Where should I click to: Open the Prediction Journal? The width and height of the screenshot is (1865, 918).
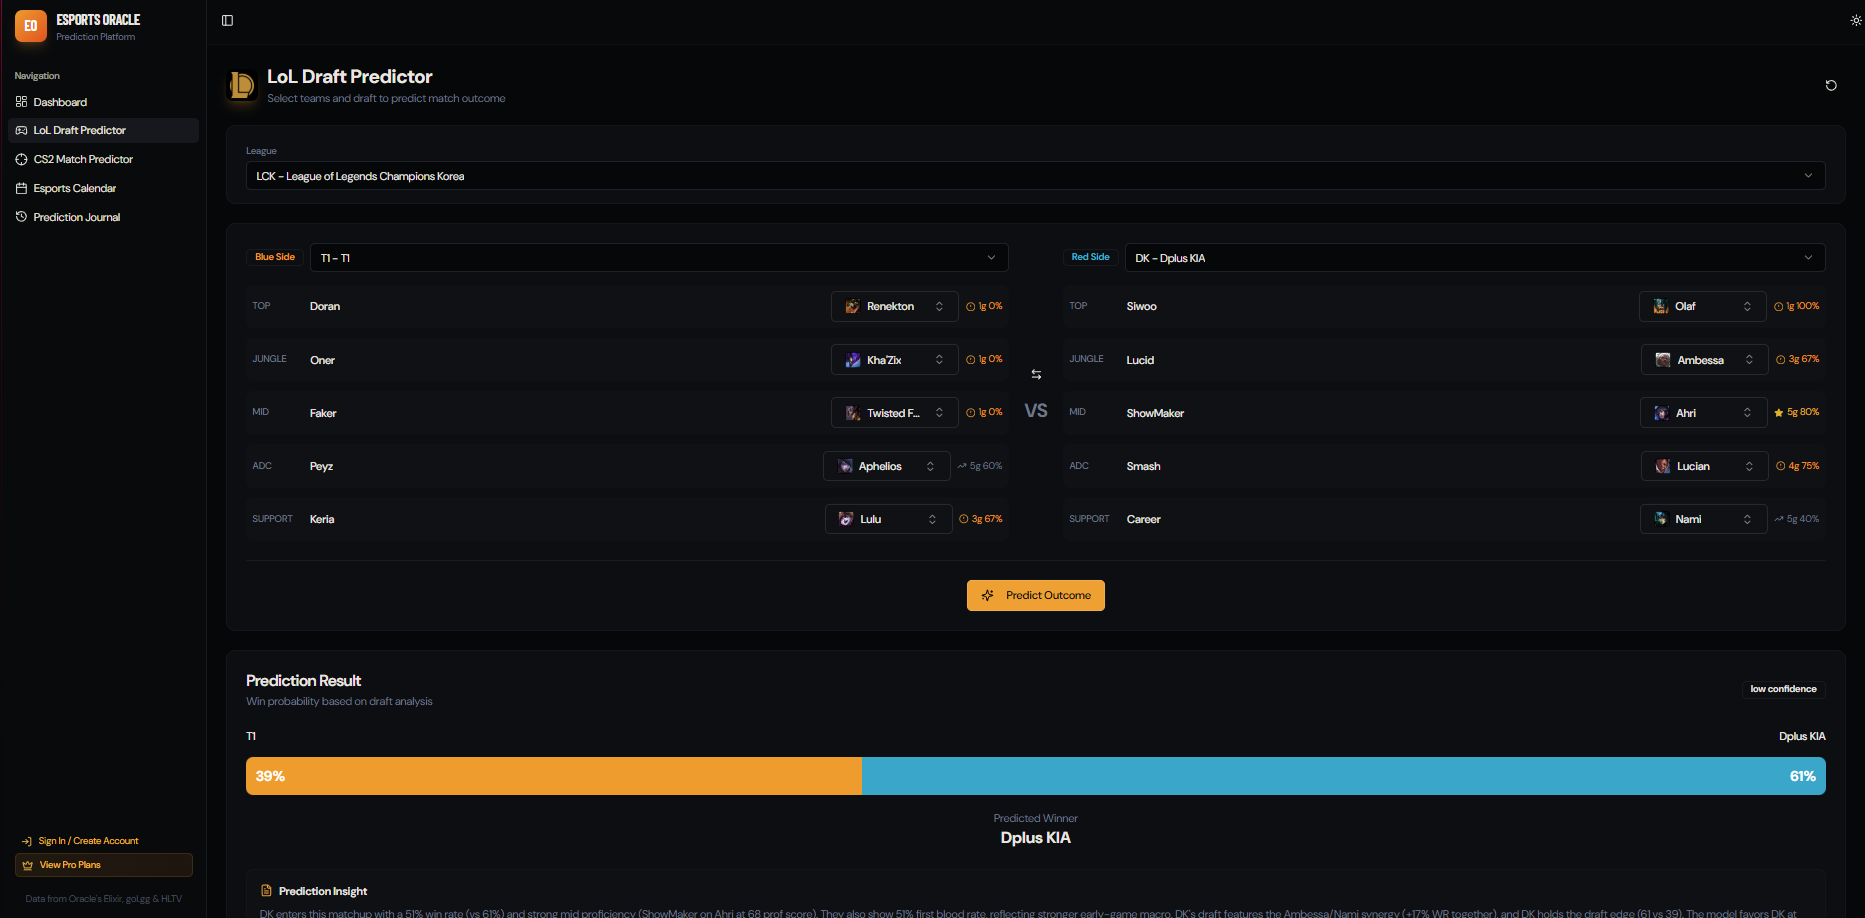point(76,217)
